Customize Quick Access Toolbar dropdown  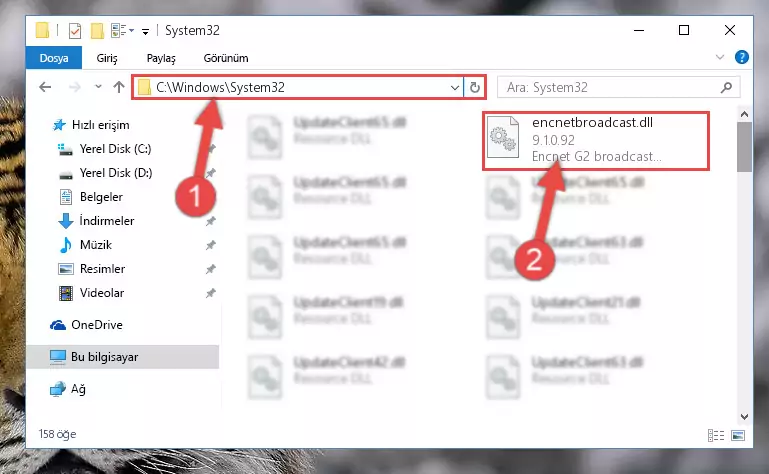tap(145, 32)
